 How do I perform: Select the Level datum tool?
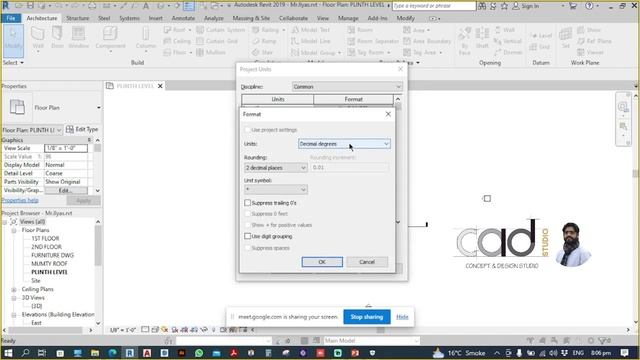click(541, 36)
